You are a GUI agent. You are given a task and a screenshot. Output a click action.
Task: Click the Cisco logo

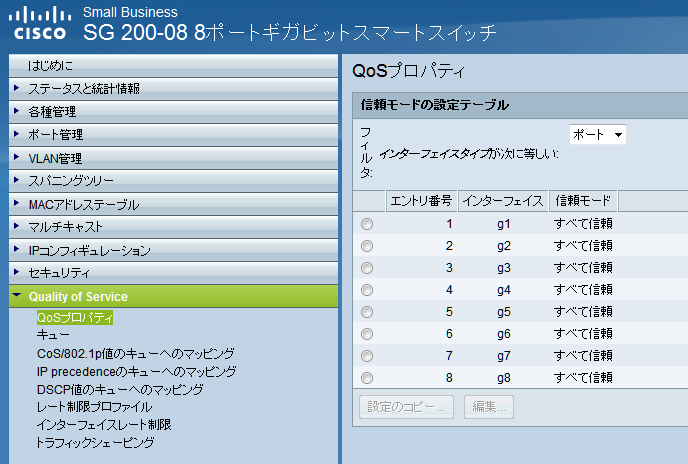[39, 23]
